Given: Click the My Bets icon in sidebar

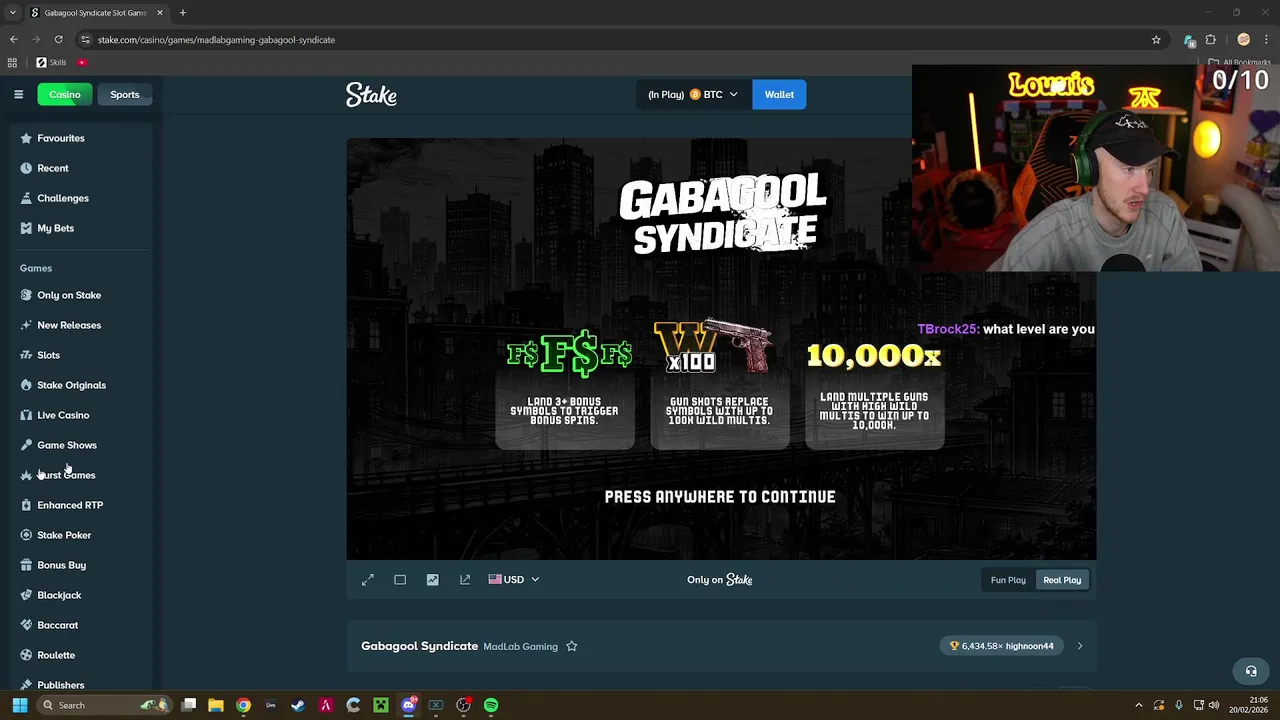Looking at the screenshot, I should click(26, 228).
